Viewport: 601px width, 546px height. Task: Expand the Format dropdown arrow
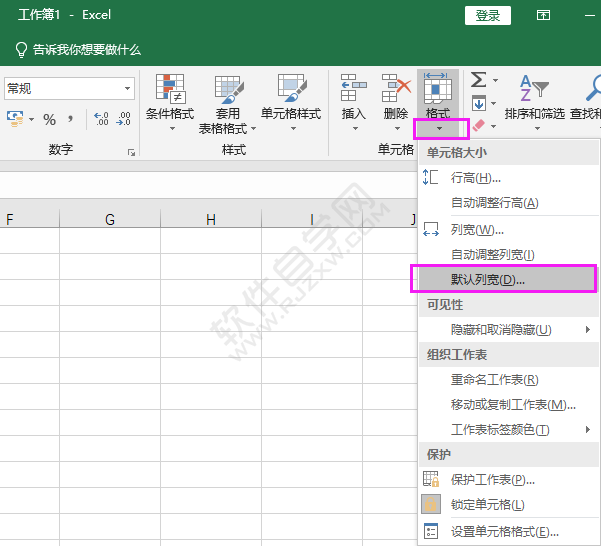[x=440, y=129]
